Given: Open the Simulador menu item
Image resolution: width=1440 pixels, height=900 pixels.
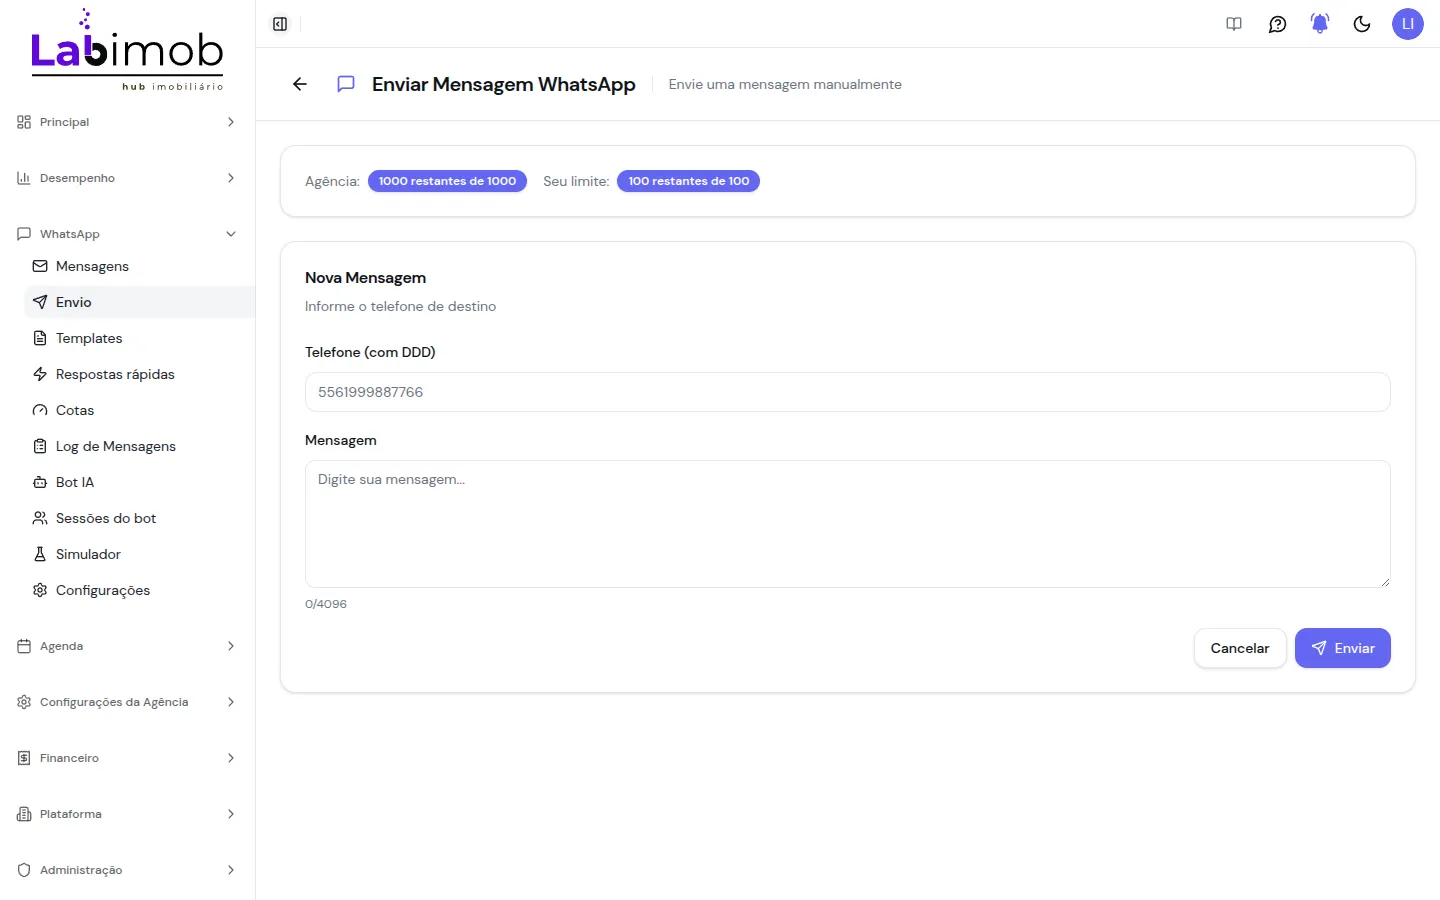Looking at the screenshot, I should point(139,554).
